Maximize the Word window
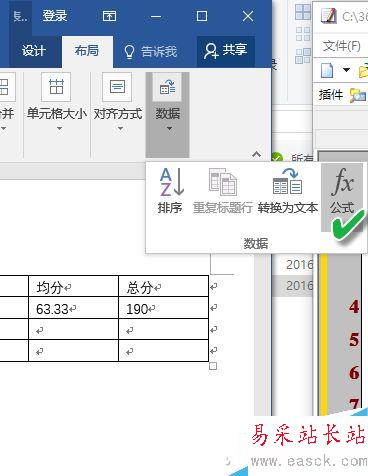This screenshot has height=476, width=368. [202, 16]
